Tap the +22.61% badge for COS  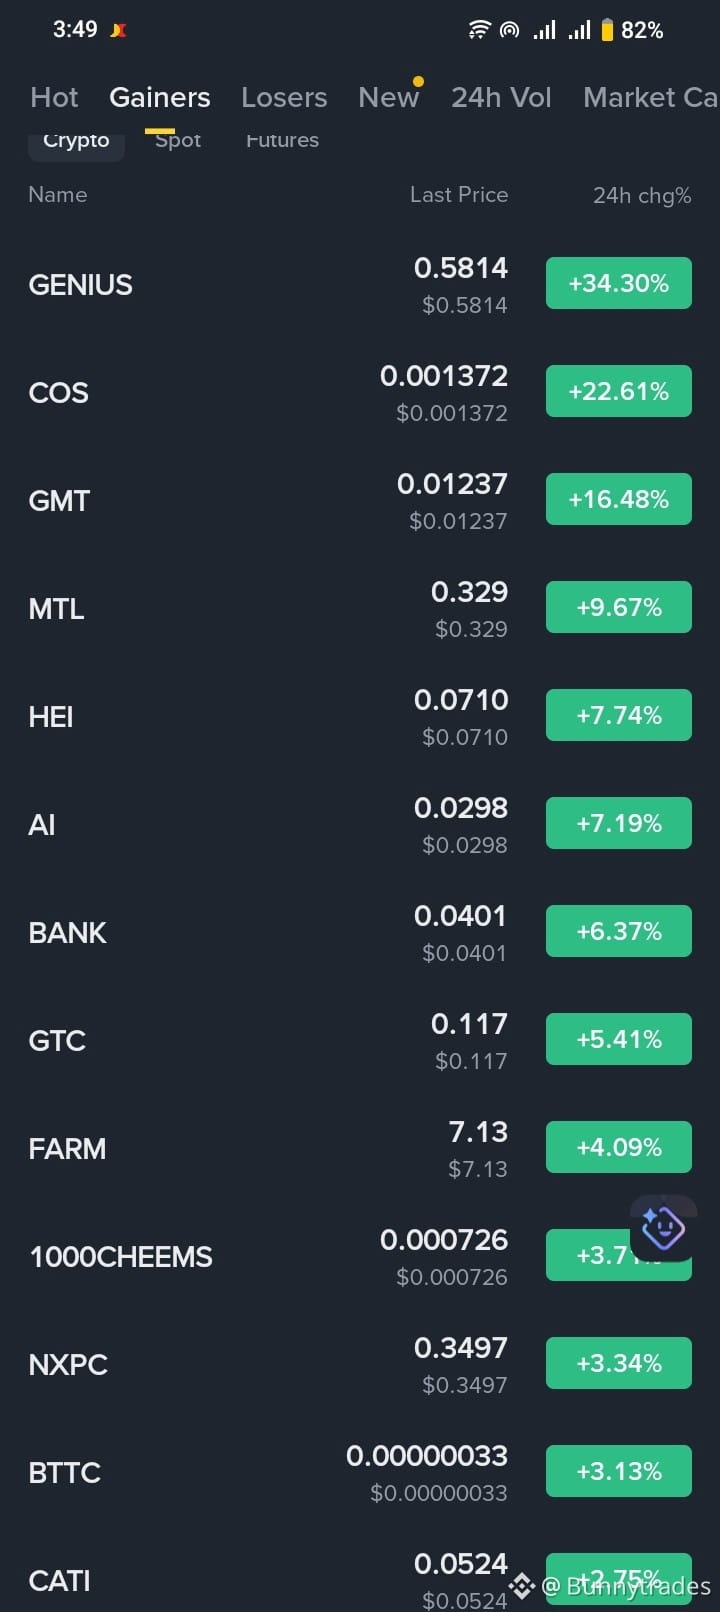point(619,391)
